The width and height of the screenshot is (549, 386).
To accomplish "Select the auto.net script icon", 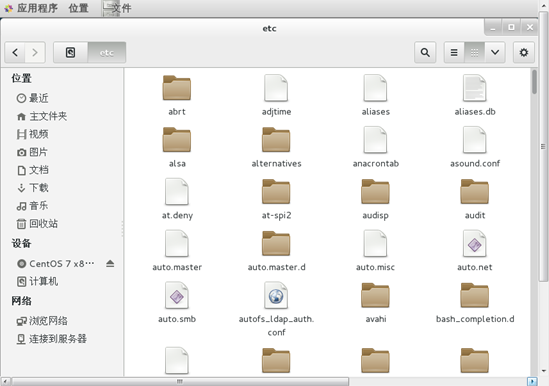I will point(475,243).
